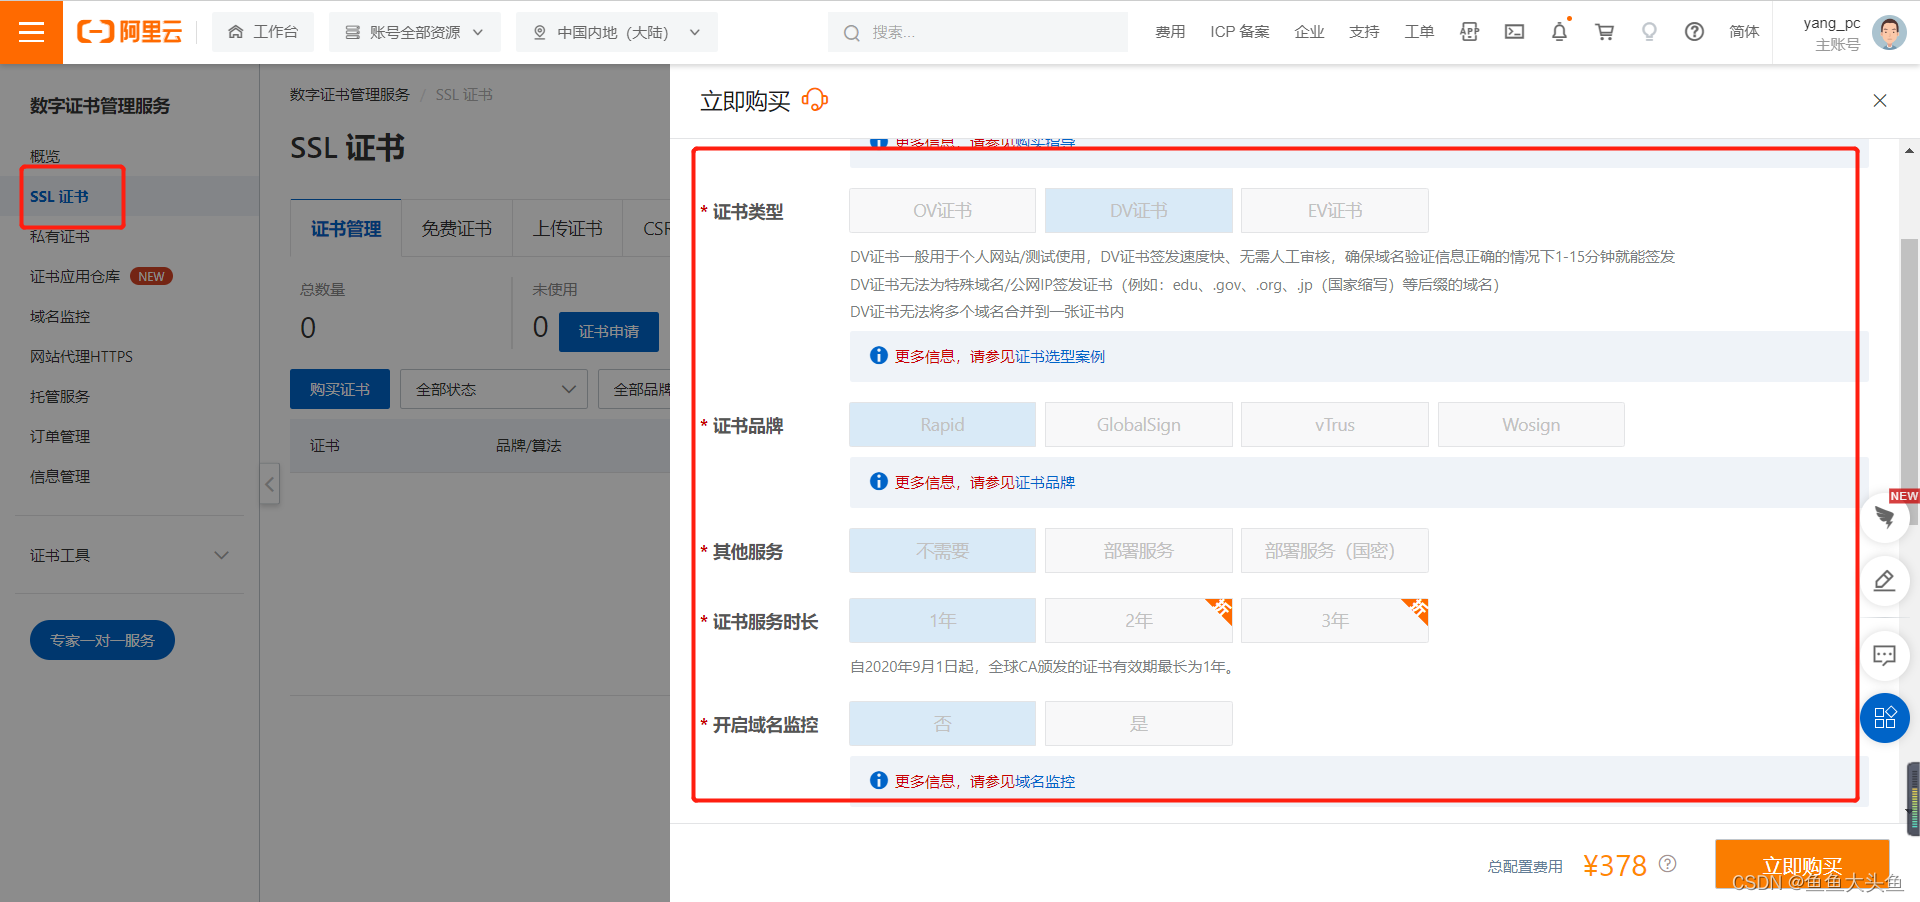Open help question mark icon
This screenshot has height=902, width=1920.
click(x=1694, y=32)
